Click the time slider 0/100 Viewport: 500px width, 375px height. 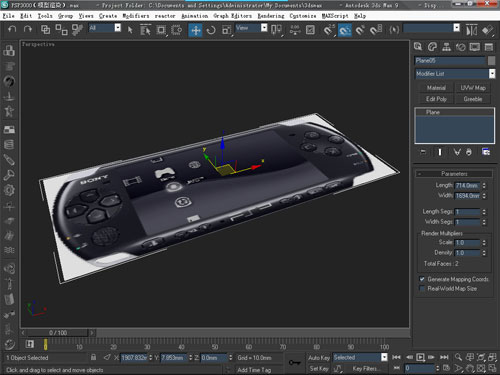coord(58,333)
